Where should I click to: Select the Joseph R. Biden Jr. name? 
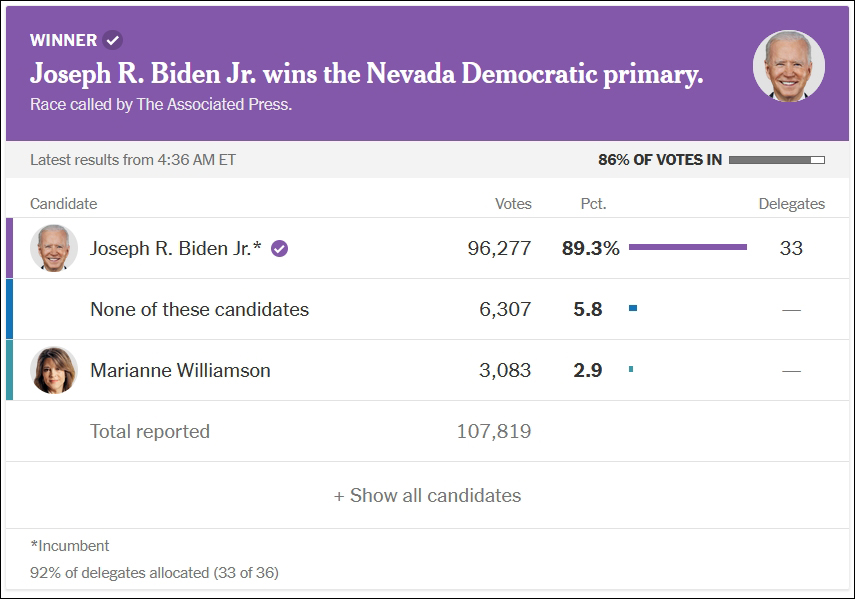175,248
